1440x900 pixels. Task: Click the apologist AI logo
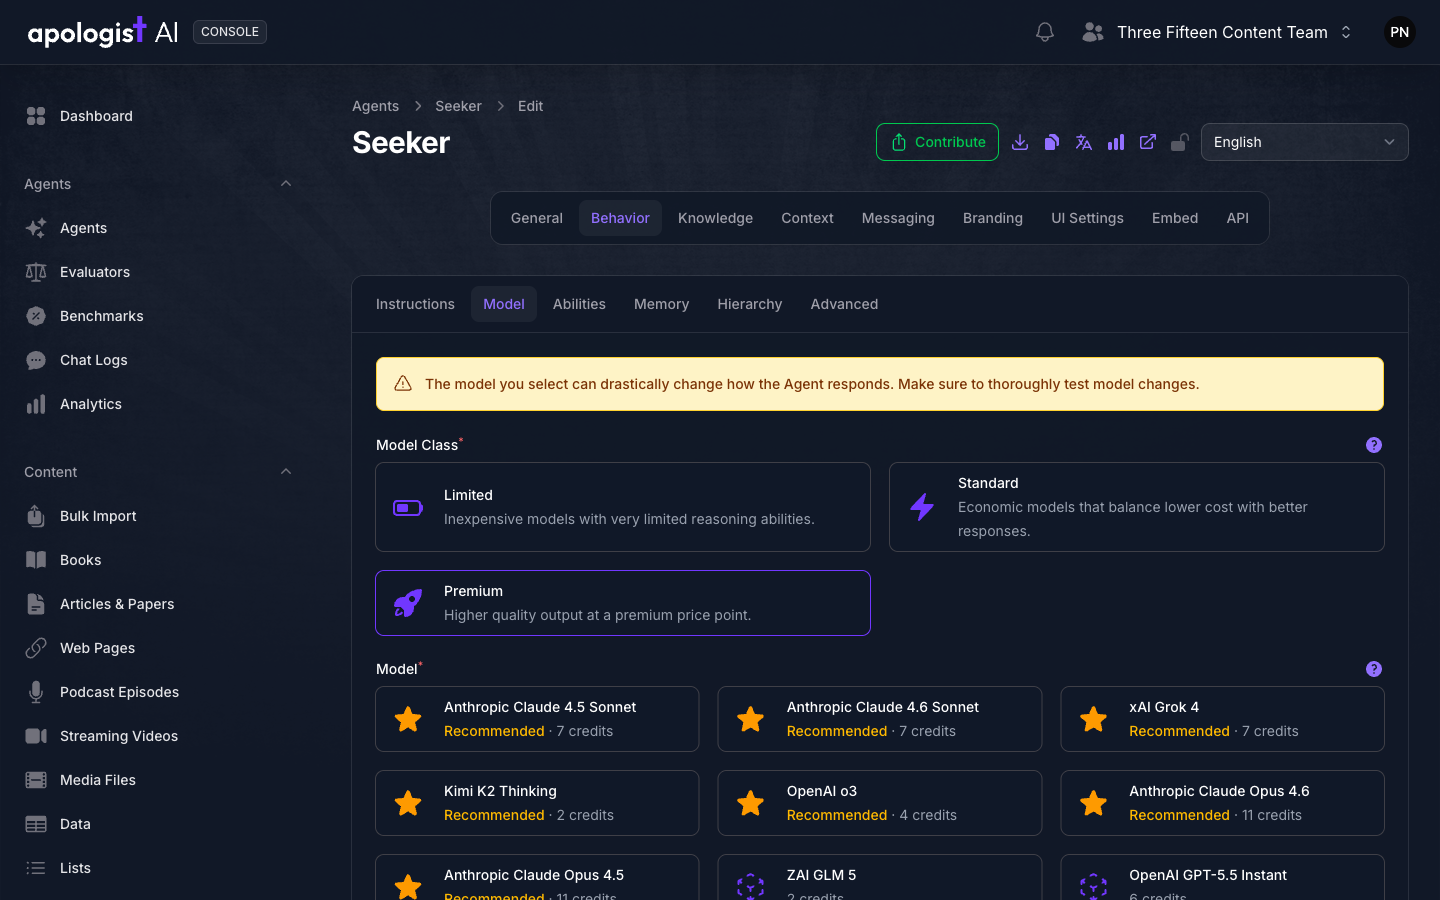point(103,32)
